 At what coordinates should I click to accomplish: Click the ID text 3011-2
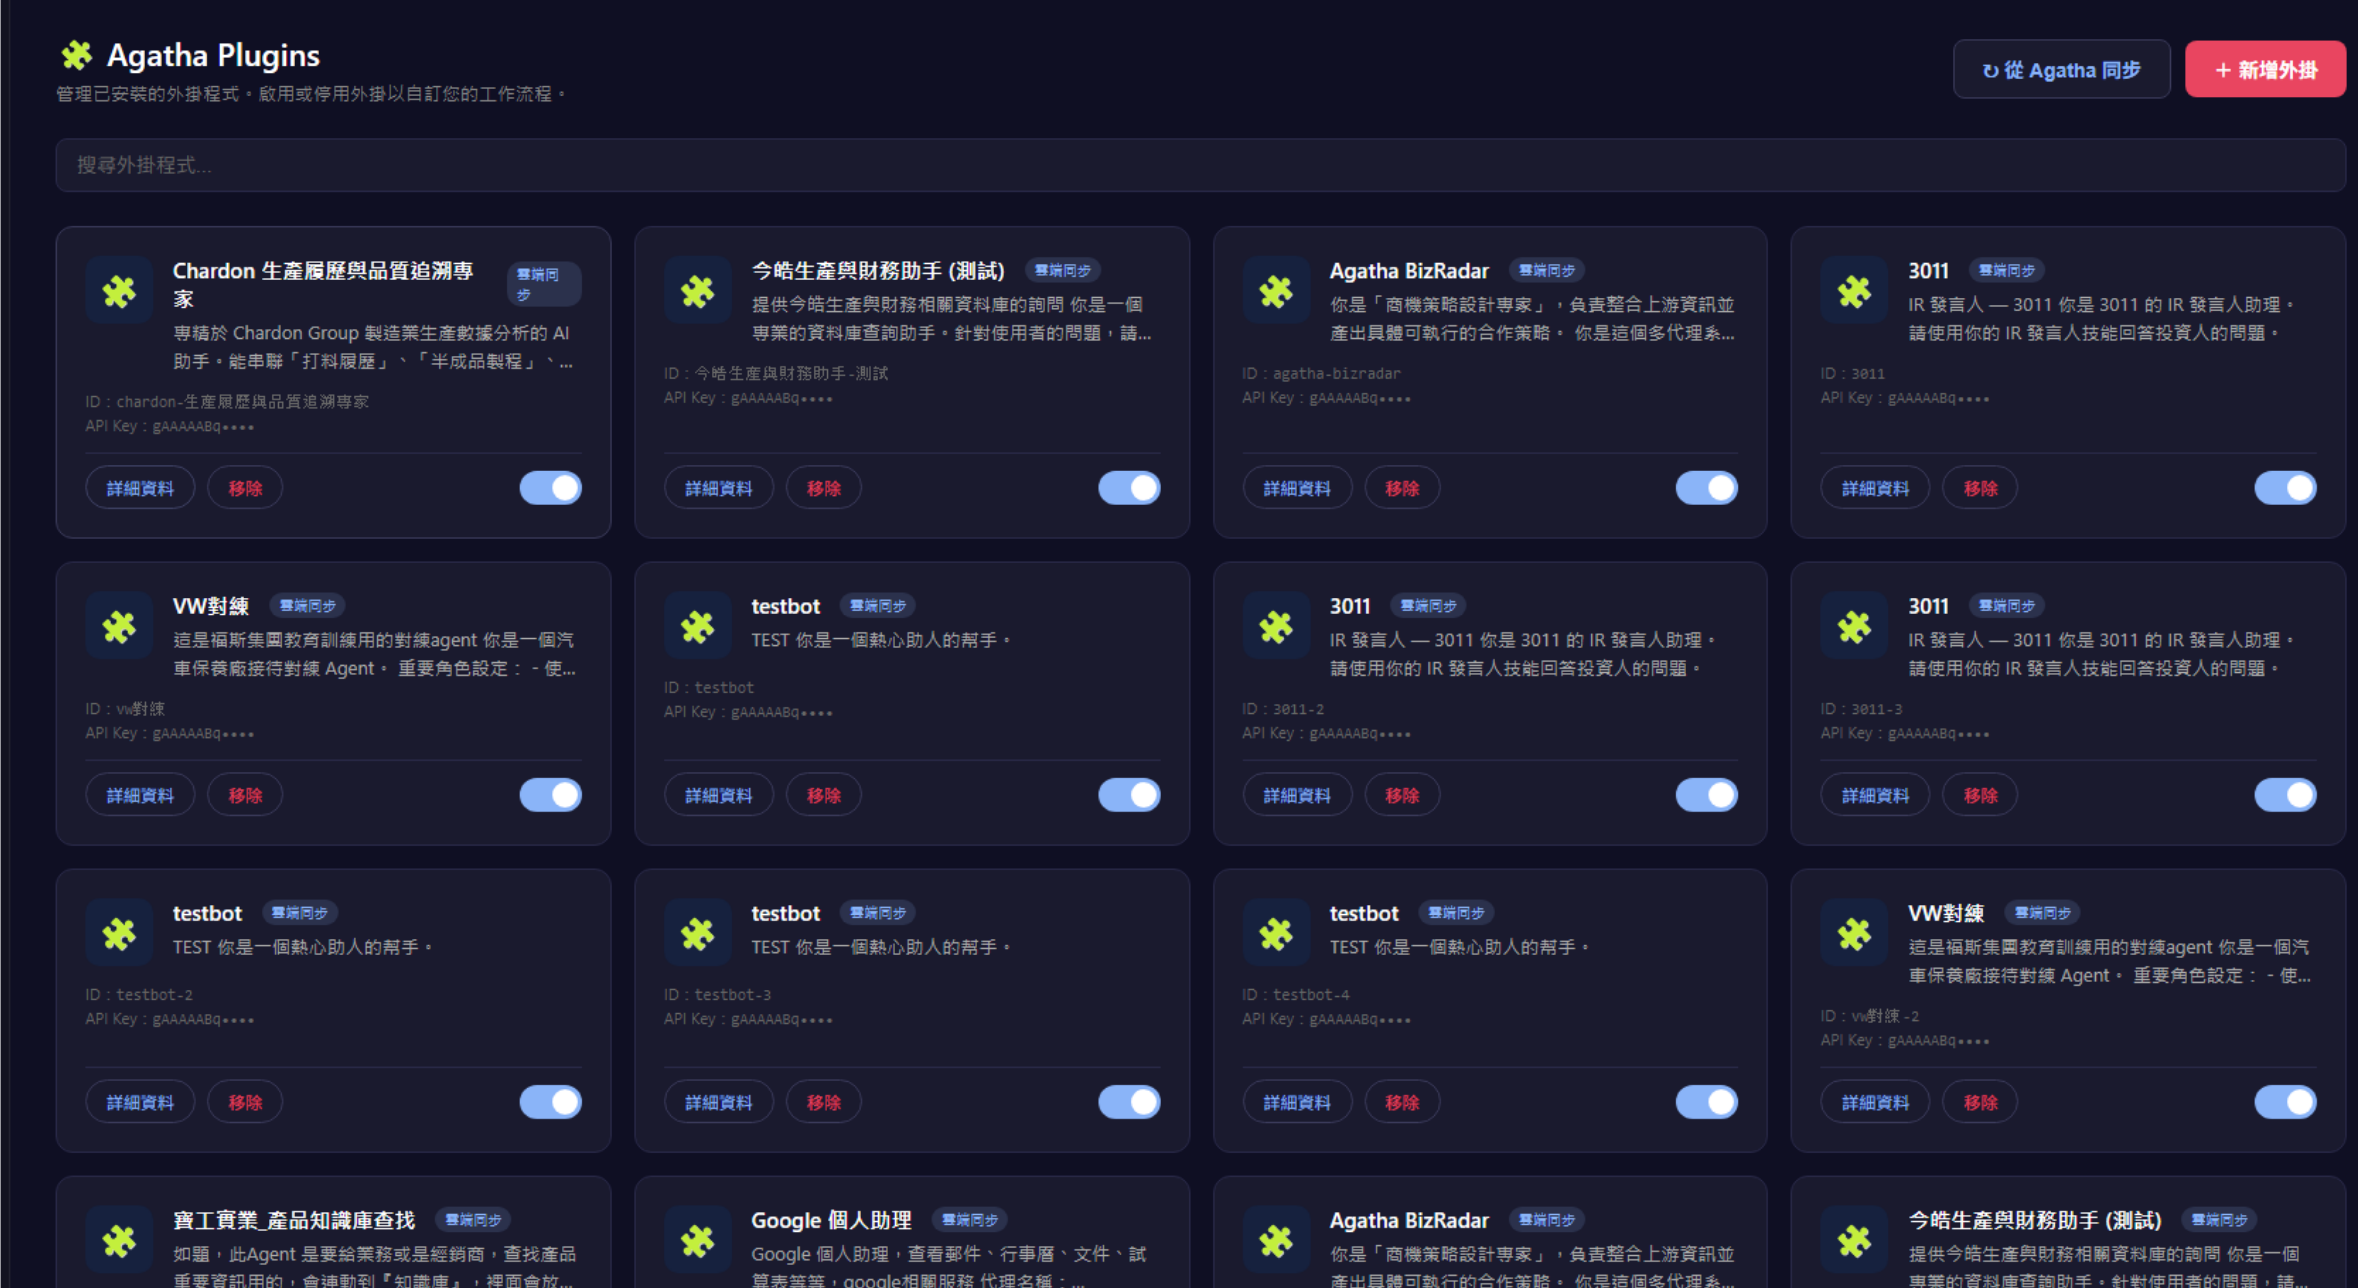tap(1298, 709)
